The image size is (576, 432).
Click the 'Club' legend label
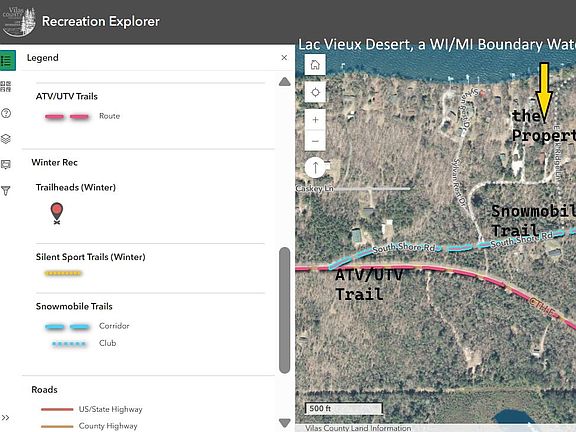coord(107,343)
